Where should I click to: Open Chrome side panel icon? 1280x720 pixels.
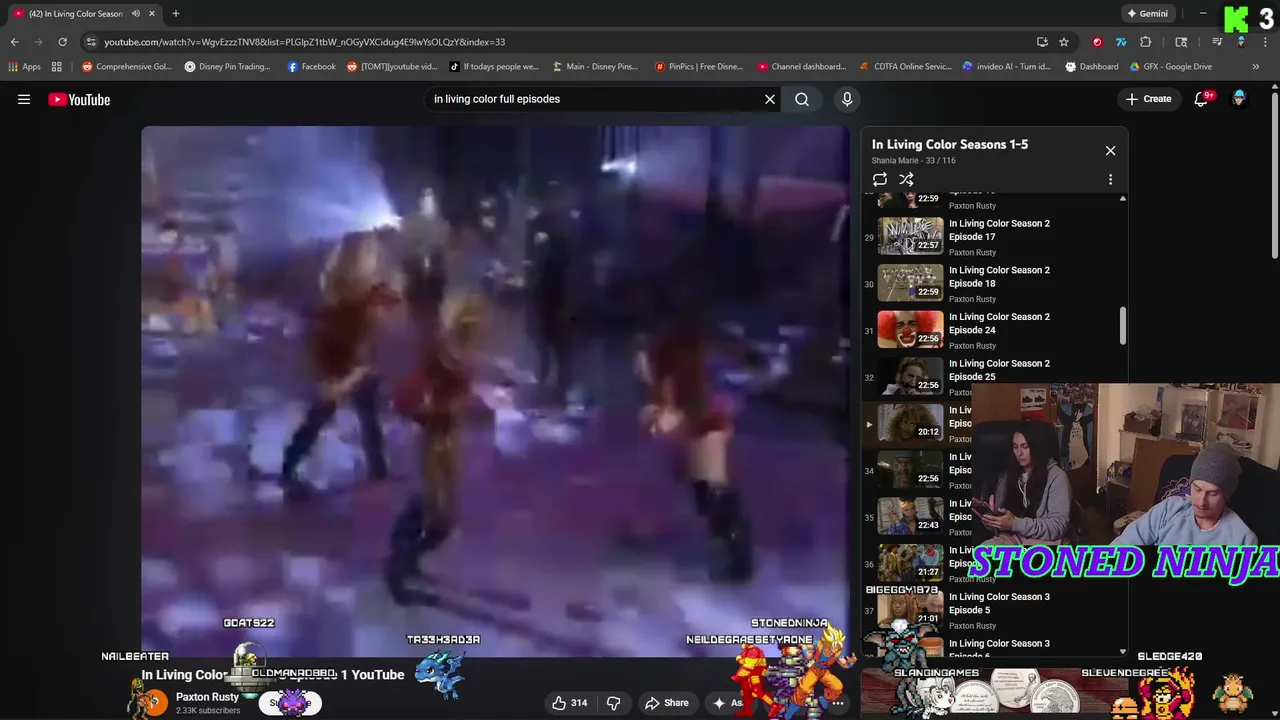pyautogui.click(x=1181, y=42)
